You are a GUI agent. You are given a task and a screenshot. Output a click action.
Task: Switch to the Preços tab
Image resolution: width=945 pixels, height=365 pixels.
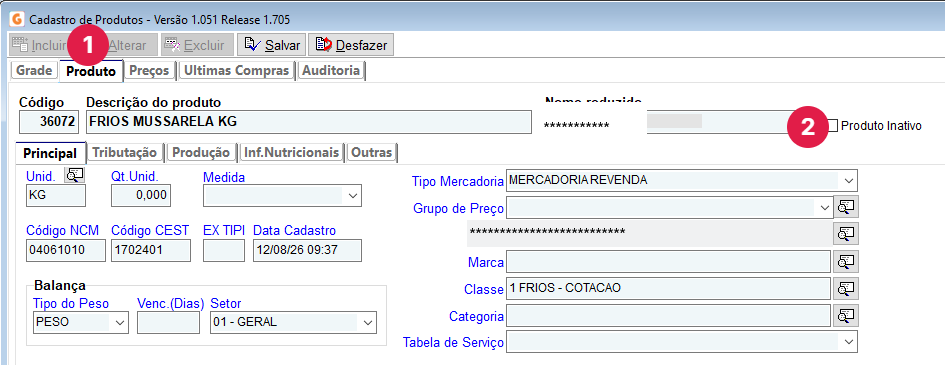tap(149, 70)
